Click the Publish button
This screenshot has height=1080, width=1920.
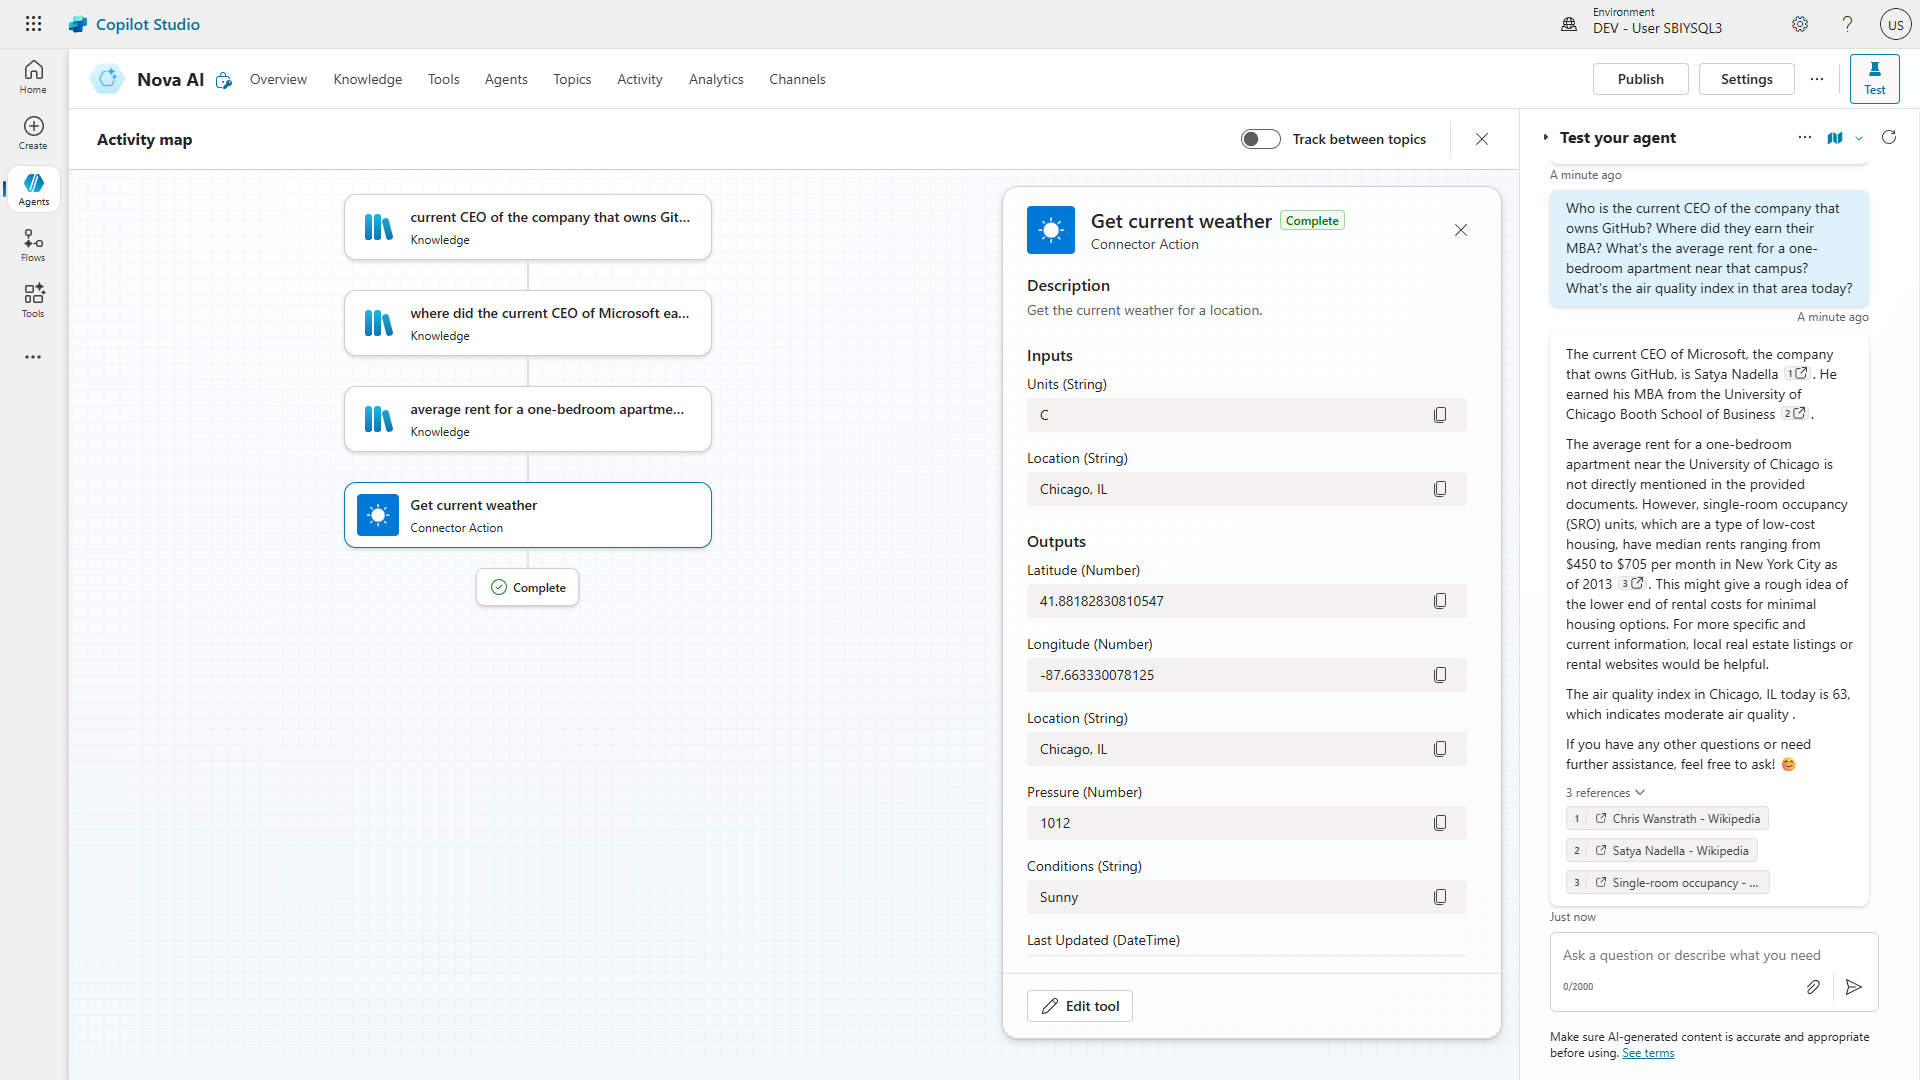1640,79
